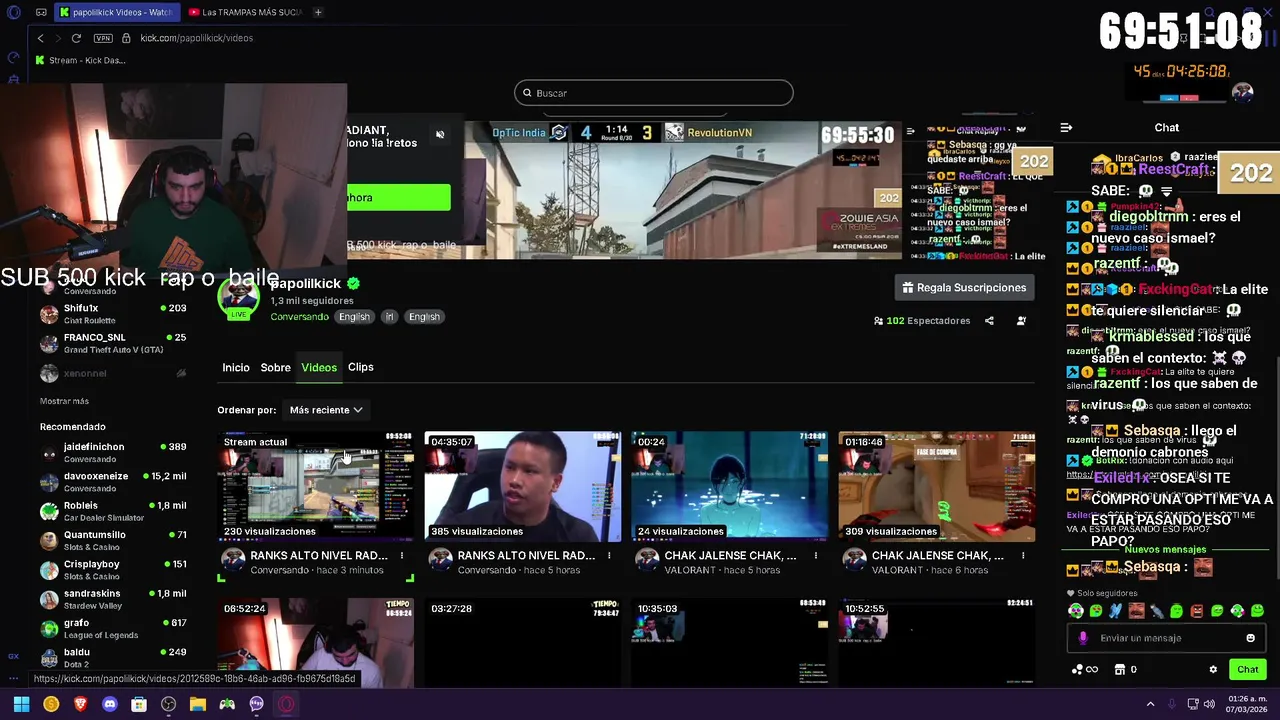Open the Conversando category link under papolilkick
Image resolution: width=1280 pixels, height=720 pixels.
pyautogui.click(x=299, y=317)
